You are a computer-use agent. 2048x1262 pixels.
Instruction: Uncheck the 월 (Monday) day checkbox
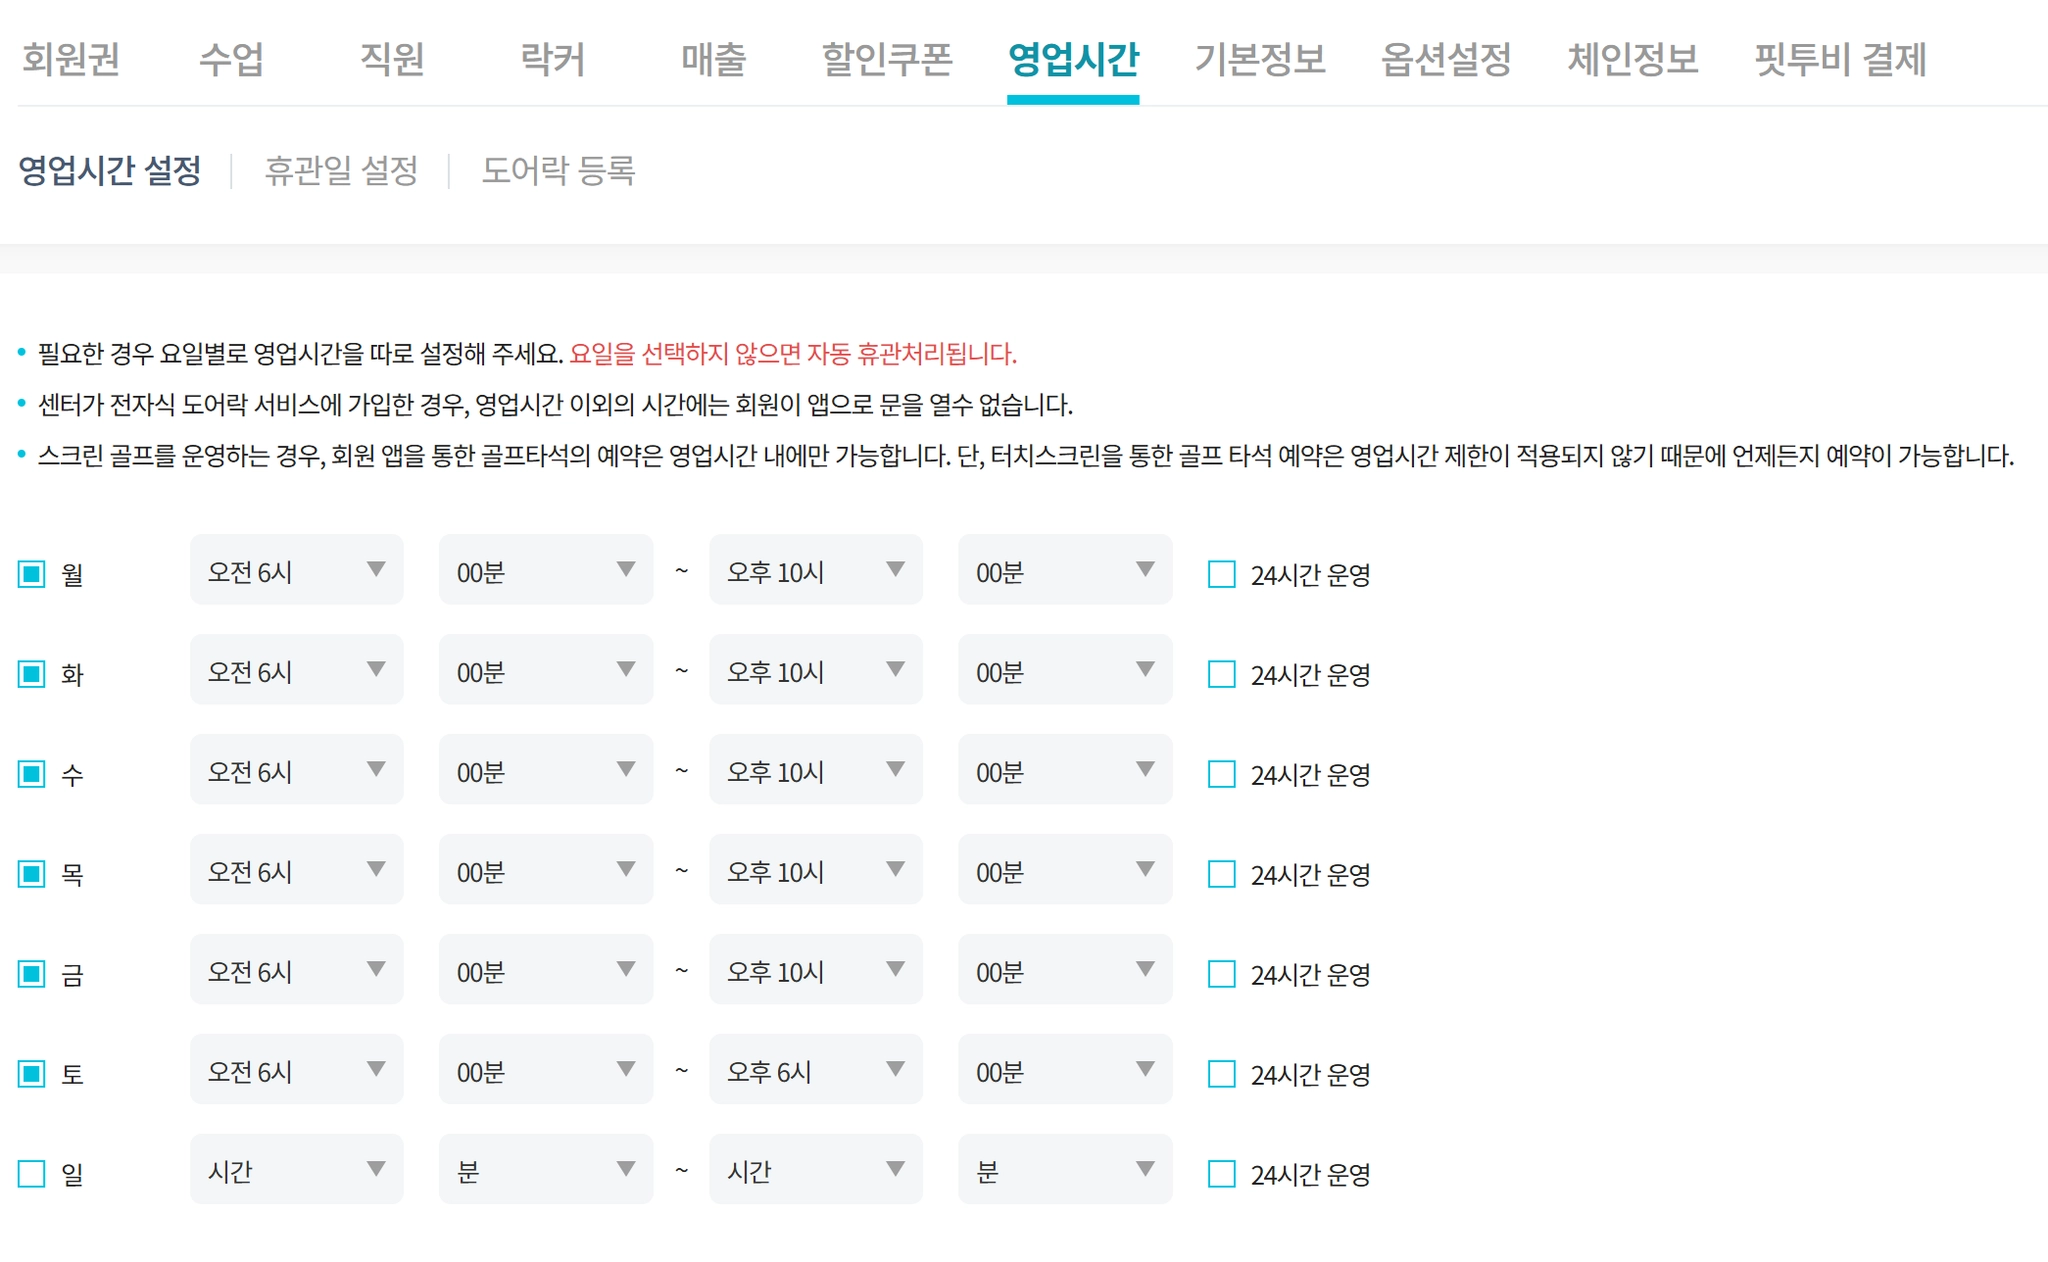pyautogui.click(x=32, y=574)
